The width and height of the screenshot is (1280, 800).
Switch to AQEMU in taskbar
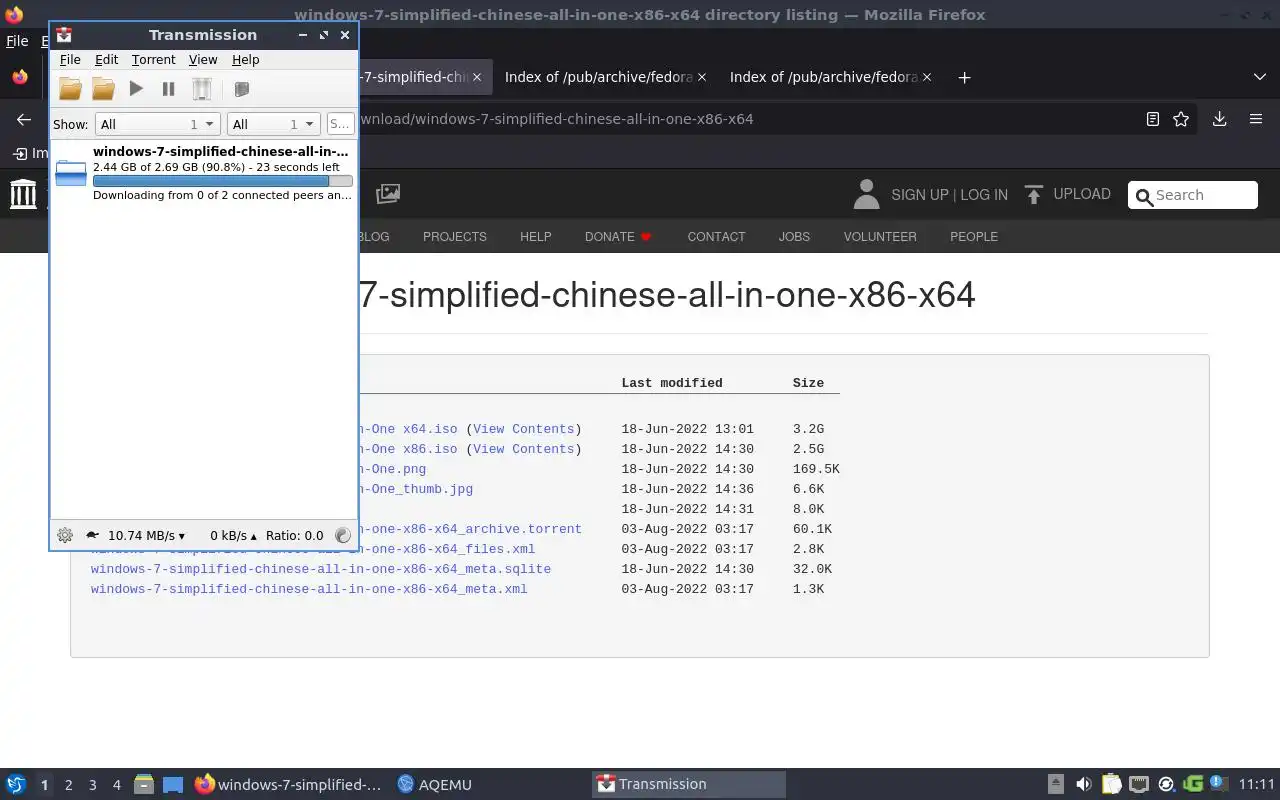click(x=434, y=785)
